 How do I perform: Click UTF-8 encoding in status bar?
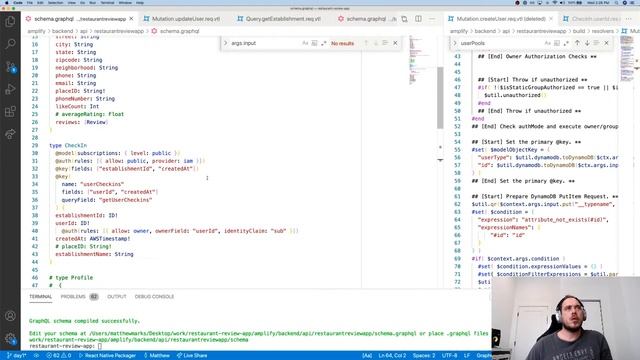click(x=449, y=356)
